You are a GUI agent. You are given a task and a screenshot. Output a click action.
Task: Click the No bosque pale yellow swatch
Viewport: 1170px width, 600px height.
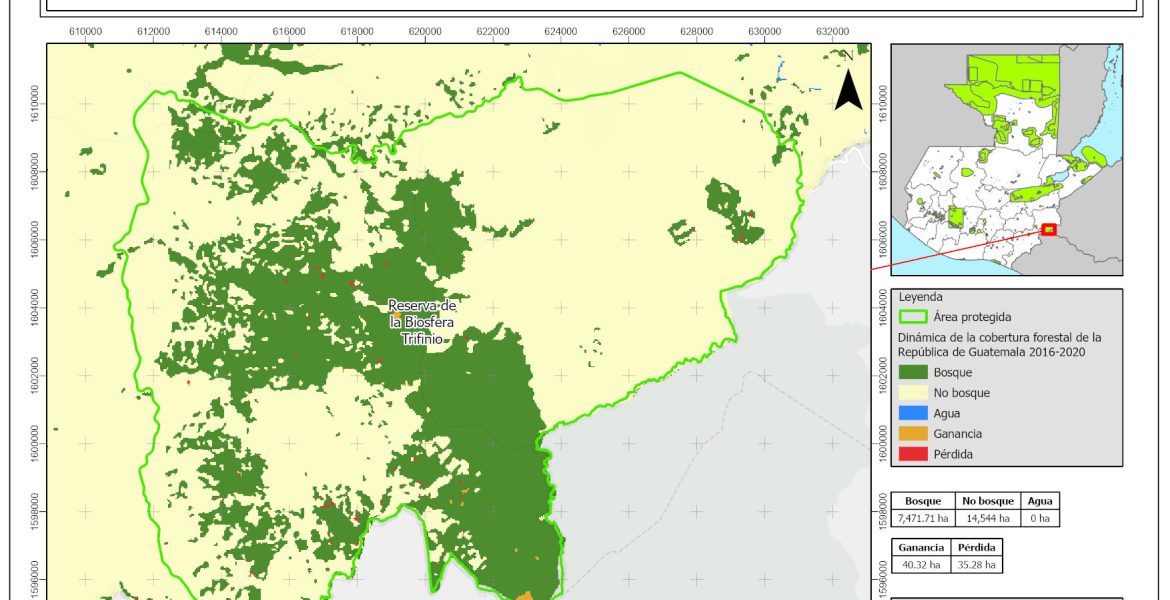(x=913, y=393)
